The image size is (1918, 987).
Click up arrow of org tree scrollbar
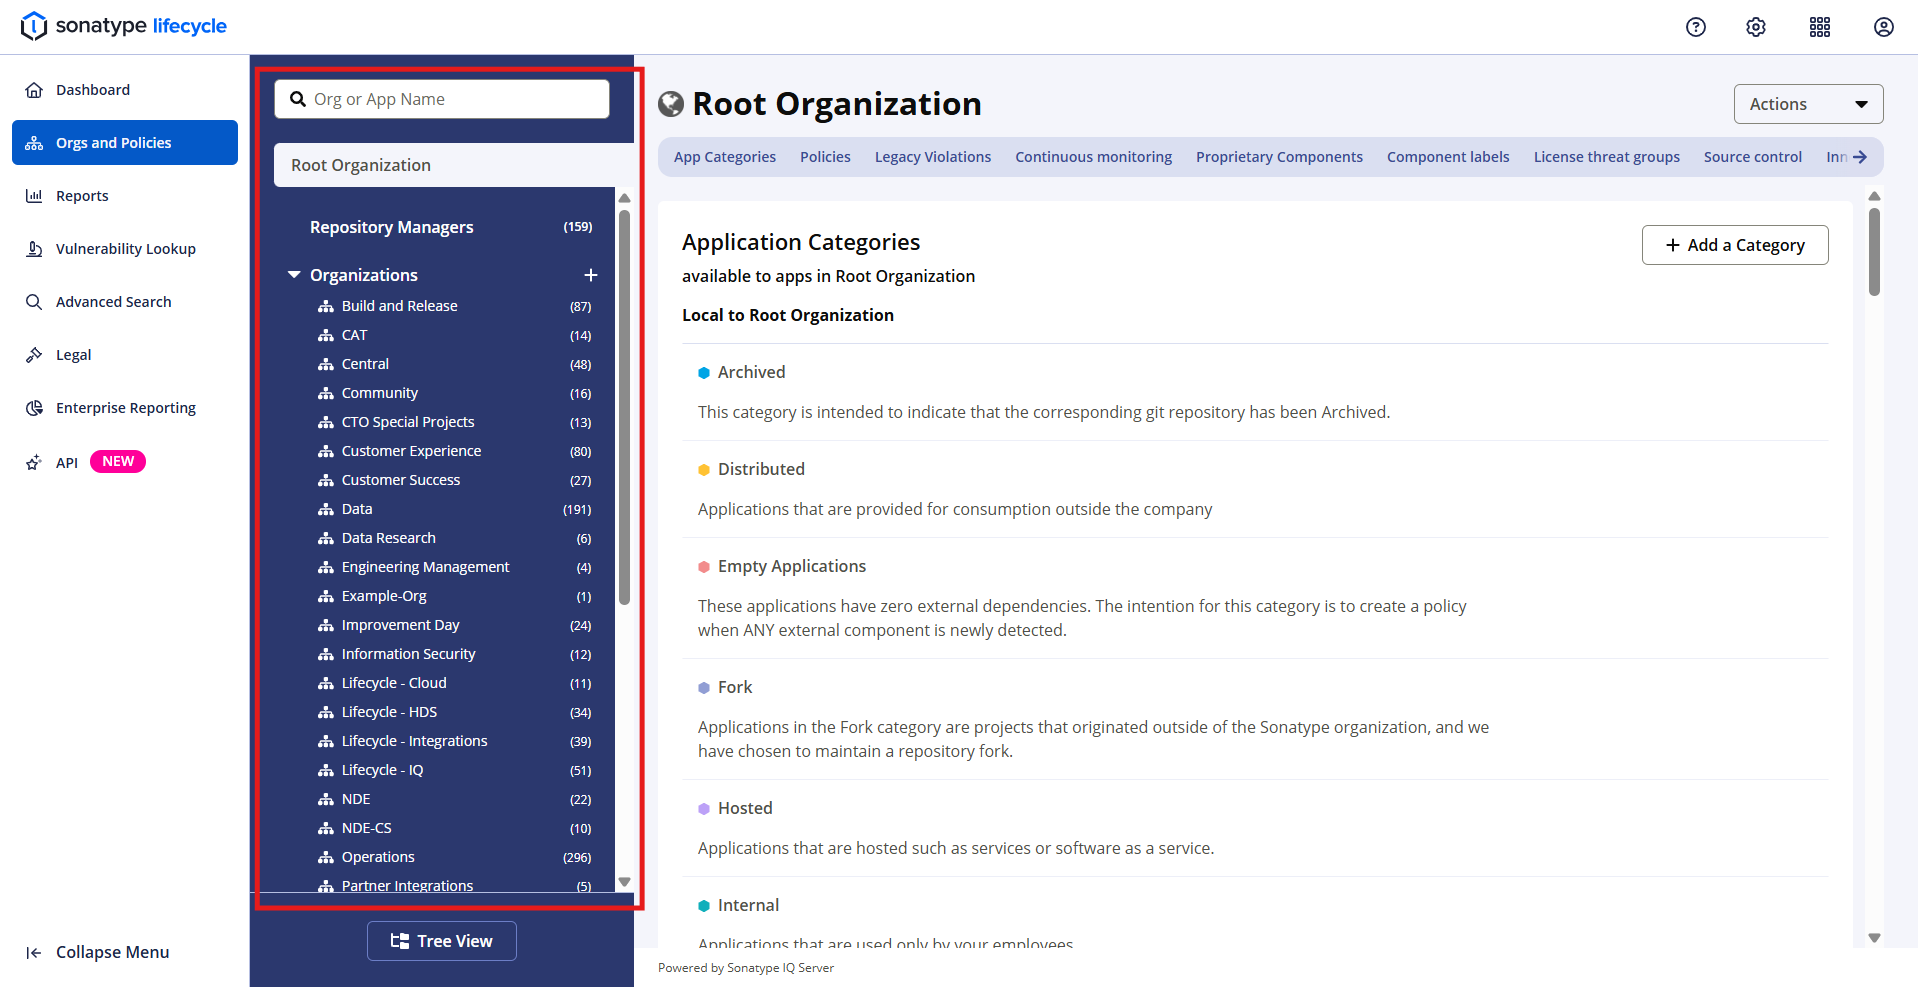tap(624, 198)
